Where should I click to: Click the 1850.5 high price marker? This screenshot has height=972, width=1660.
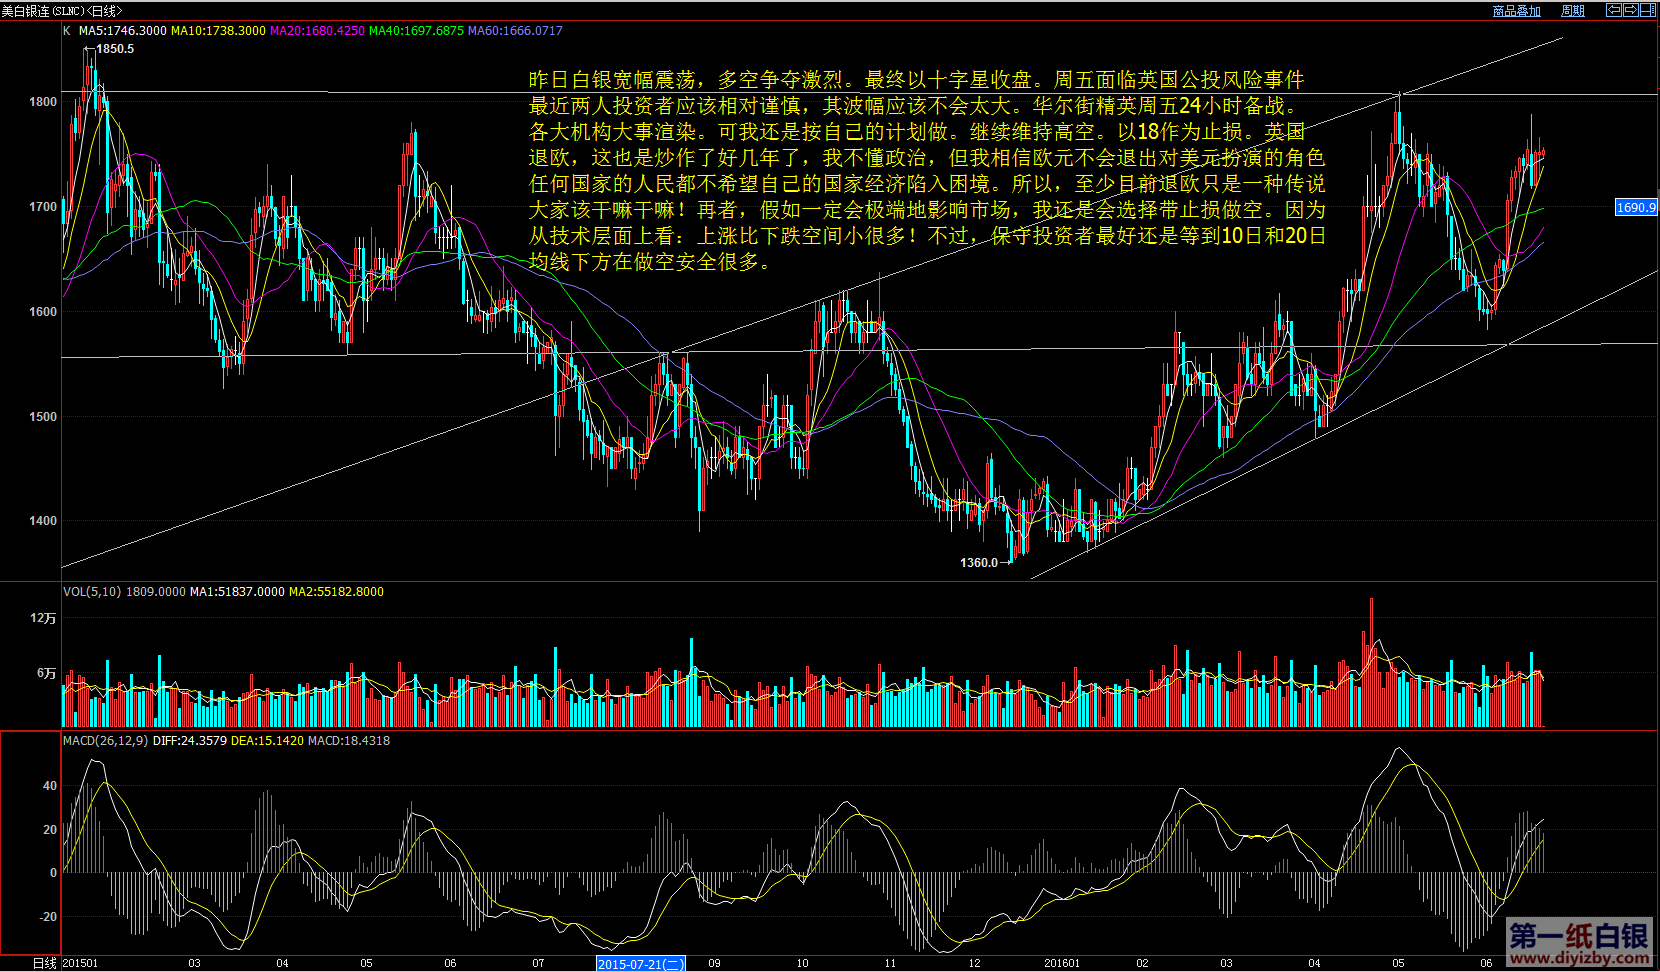pos(115,49)
